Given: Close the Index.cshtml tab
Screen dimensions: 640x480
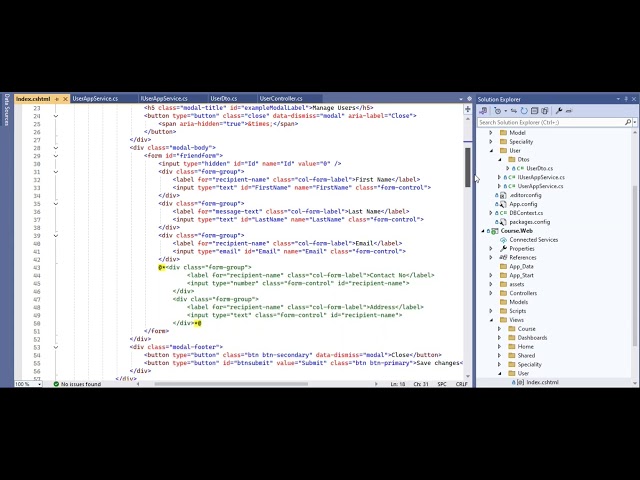Looking at the screenshot, I should (x=65, y=99).
